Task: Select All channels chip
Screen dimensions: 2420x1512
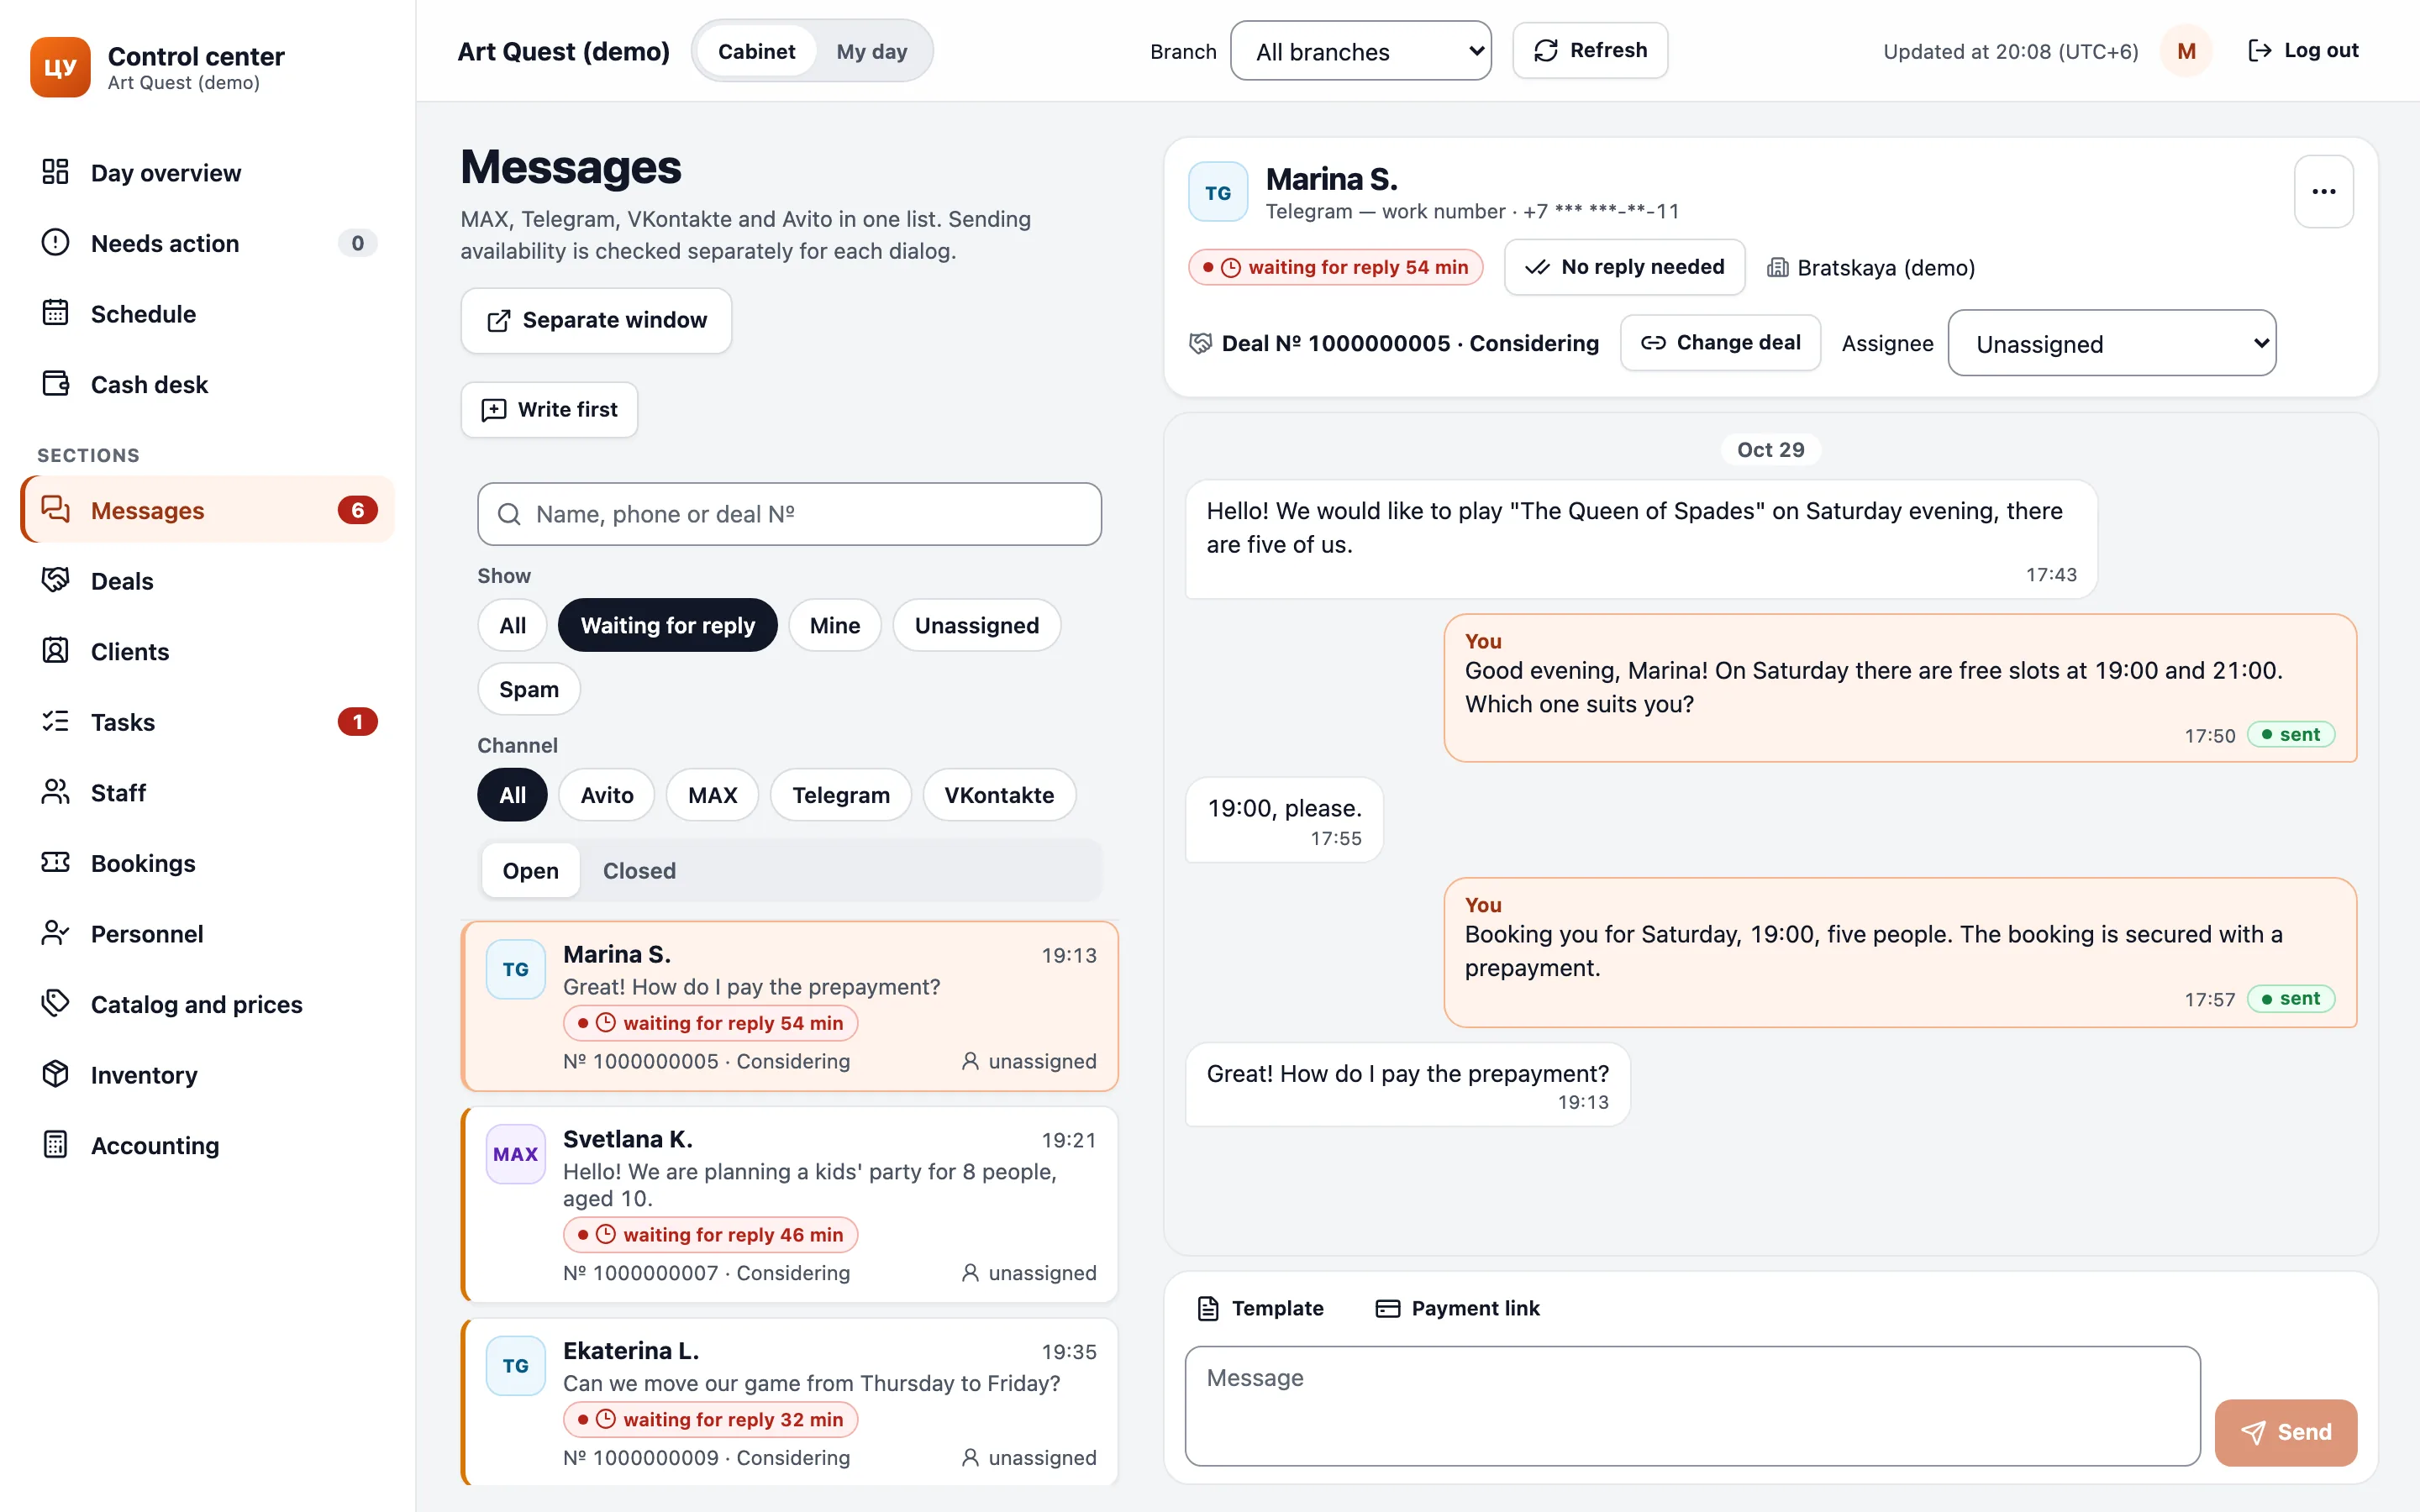Action: click(512, 795)
